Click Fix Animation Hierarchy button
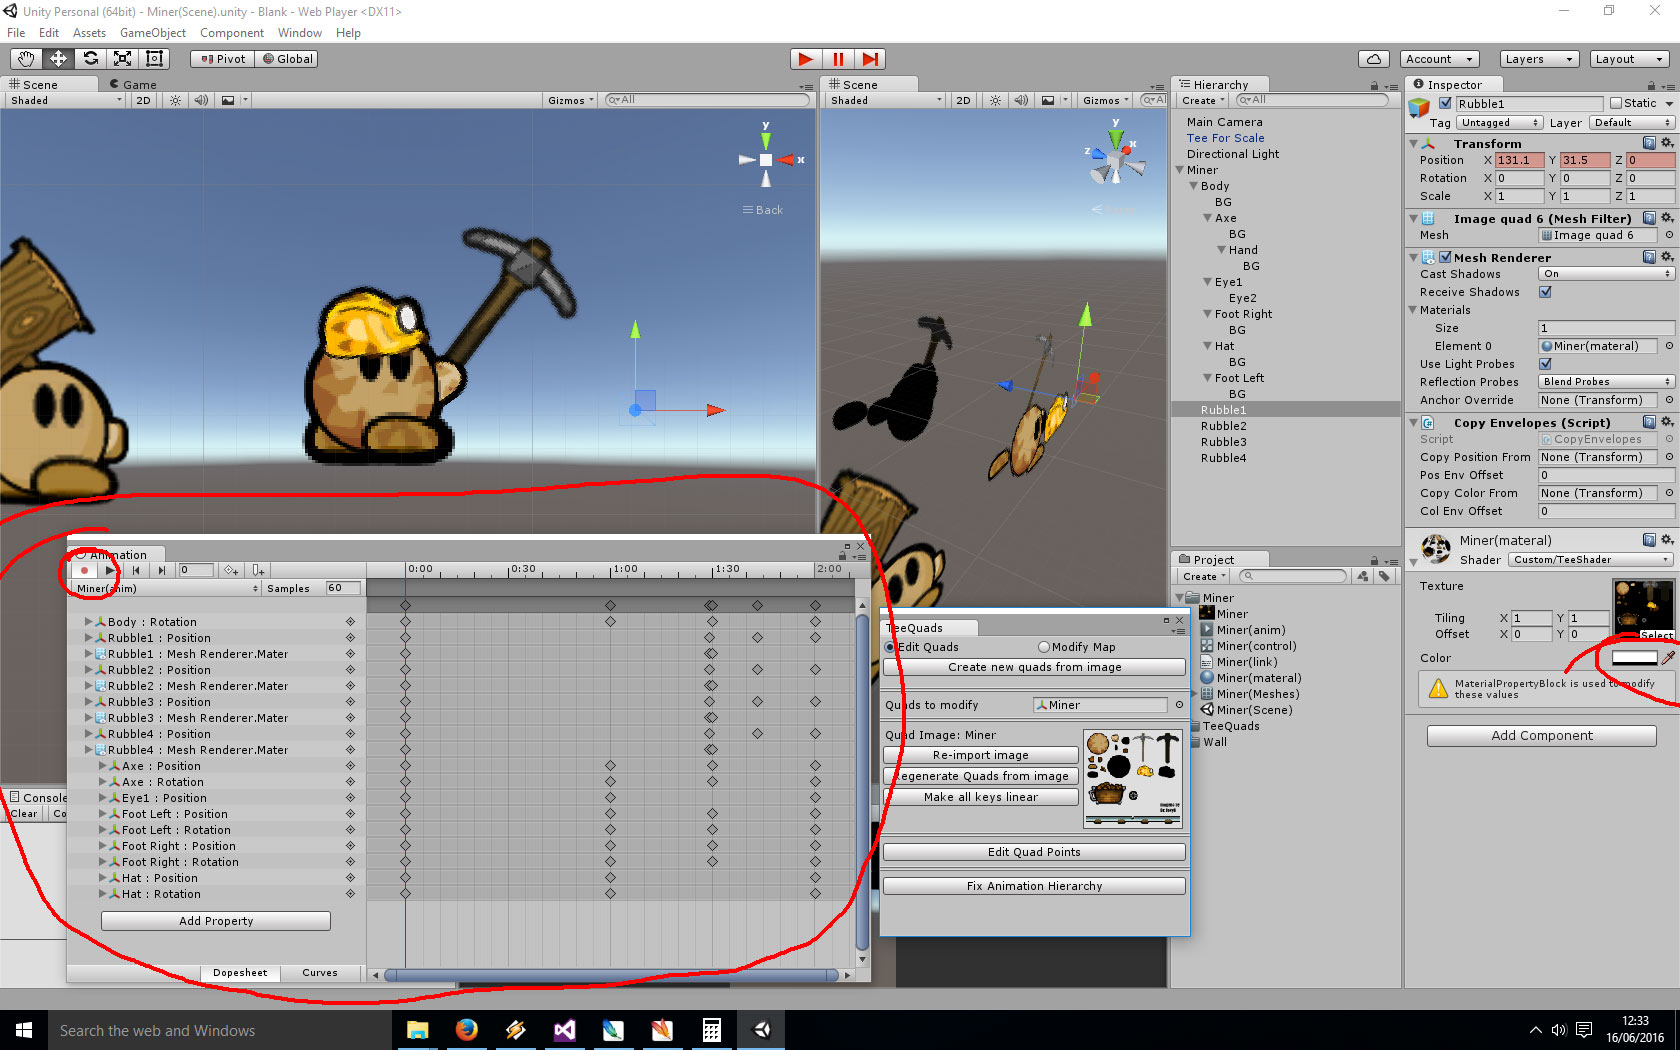 tap(1034, 886)
